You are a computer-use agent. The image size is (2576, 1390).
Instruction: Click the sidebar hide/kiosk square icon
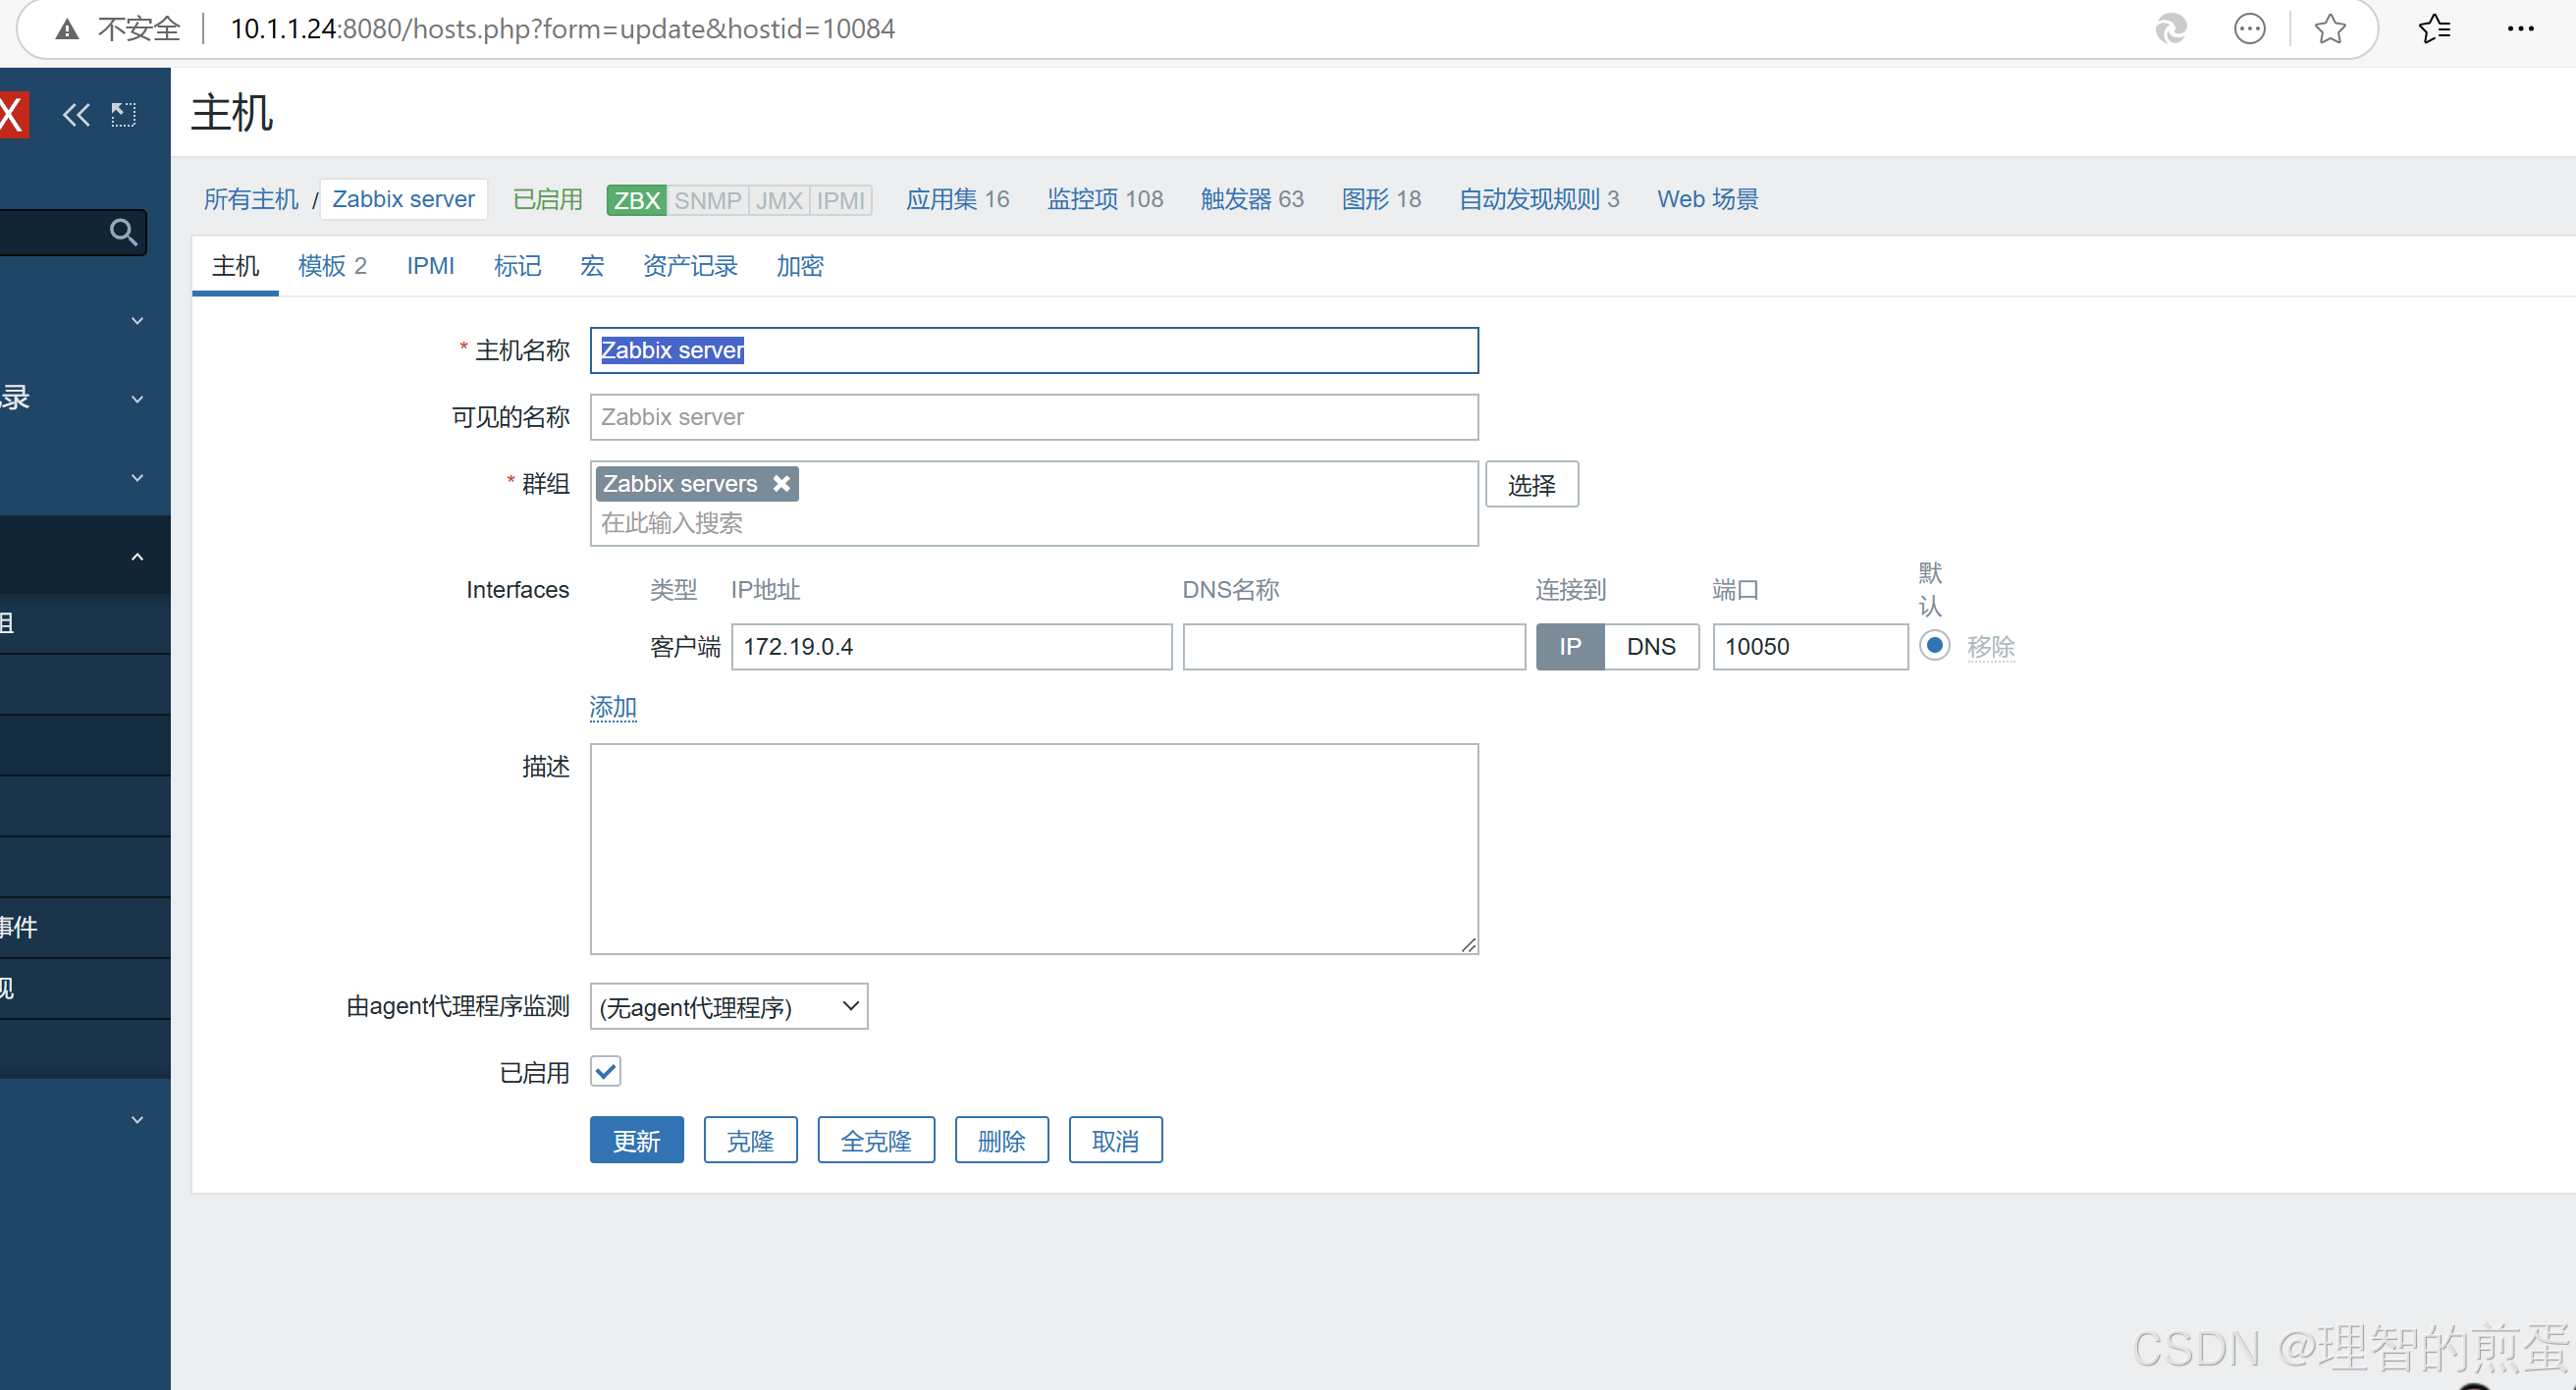[x=123, y=115]
